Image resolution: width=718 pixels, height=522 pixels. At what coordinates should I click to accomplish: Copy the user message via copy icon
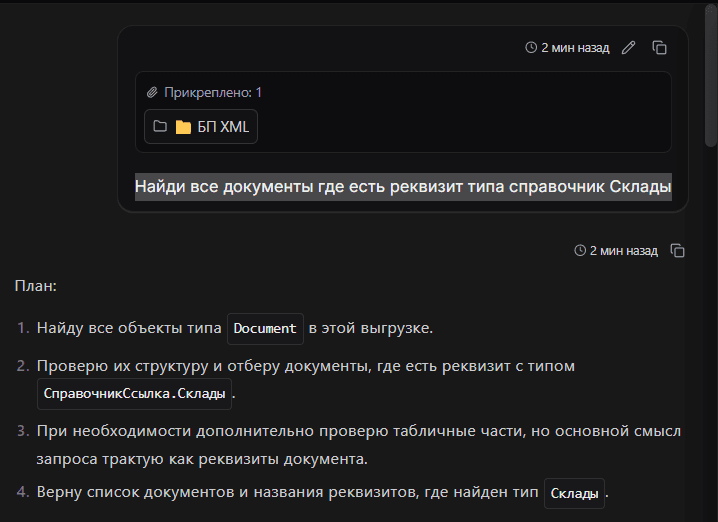659,48
